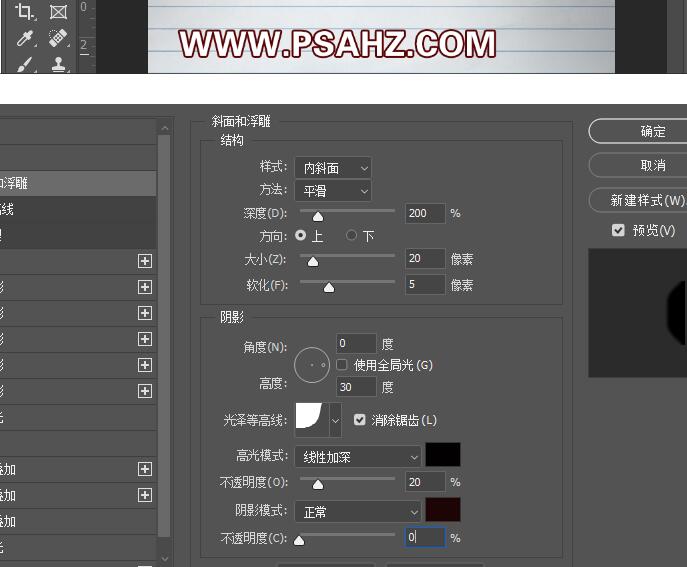Select the Crop tool

(25, 12)
